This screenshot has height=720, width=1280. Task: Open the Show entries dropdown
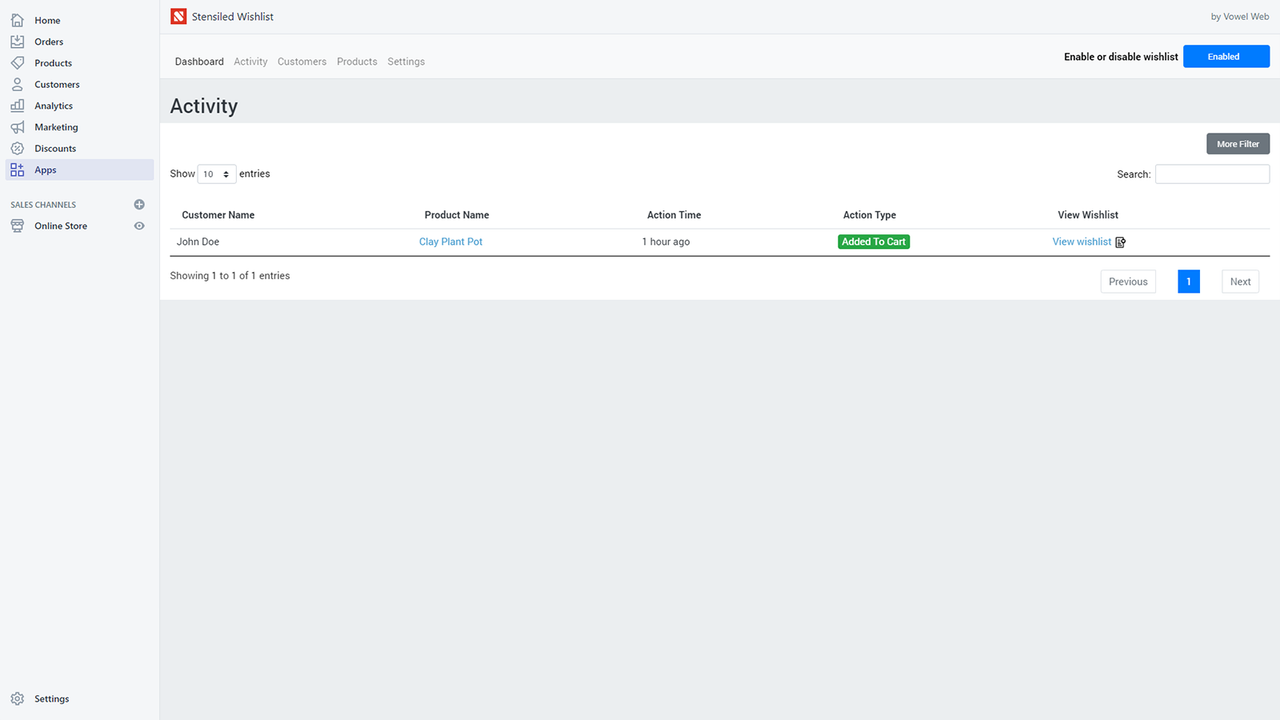coord(216,173)
